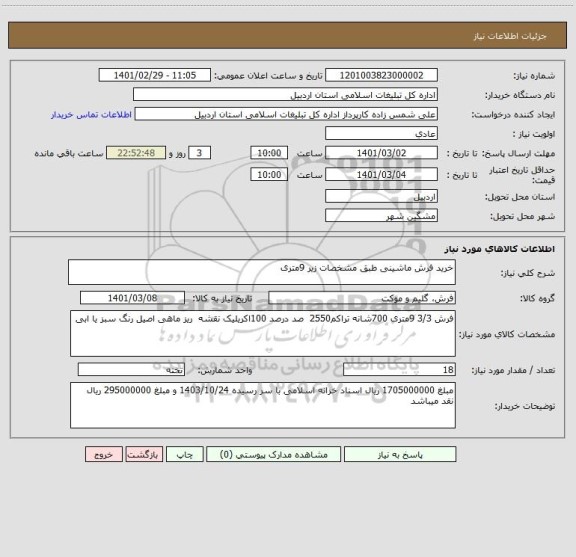576x557 pixels.
Task: Click the چاپ print button
Action: coord(184,454)
